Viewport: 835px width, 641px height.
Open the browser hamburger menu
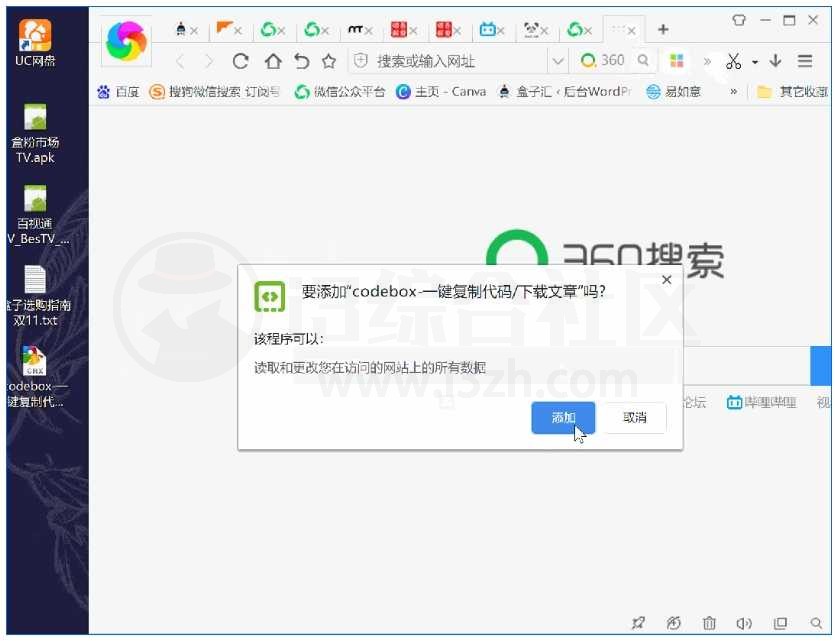[805, 61]
